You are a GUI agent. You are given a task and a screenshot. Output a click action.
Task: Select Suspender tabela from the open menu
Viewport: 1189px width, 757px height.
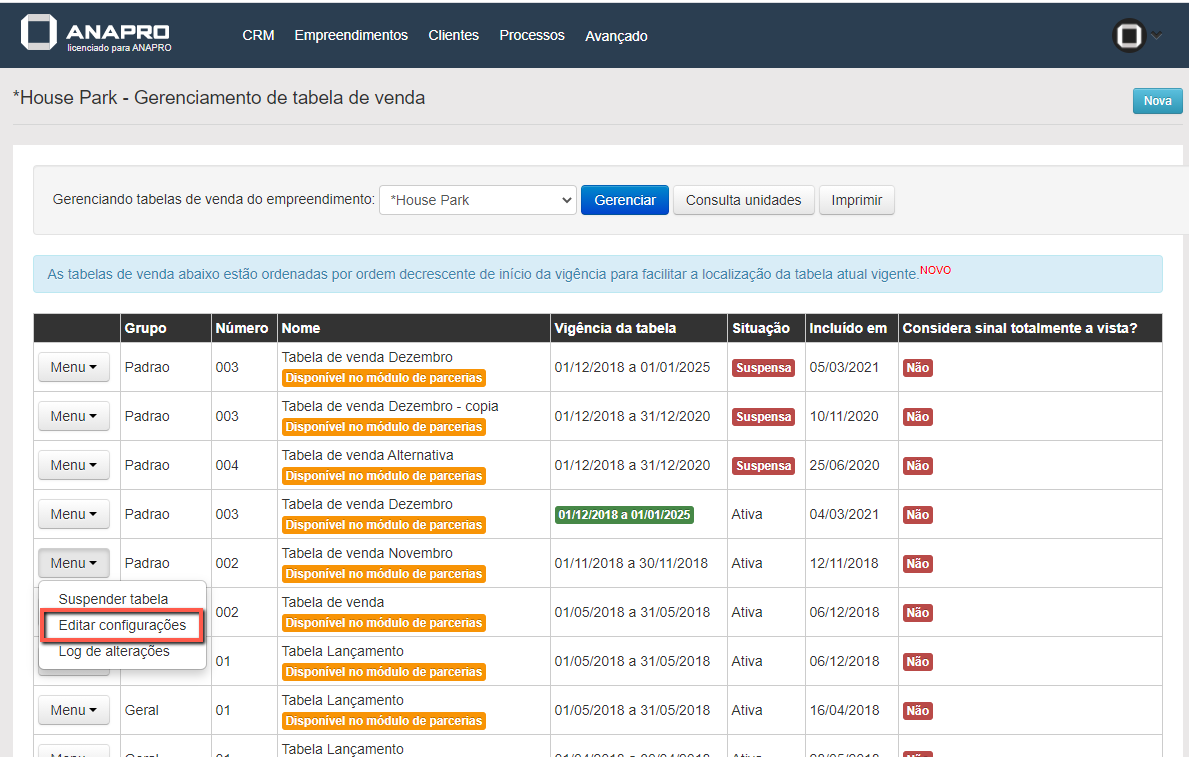pos(113,599)
